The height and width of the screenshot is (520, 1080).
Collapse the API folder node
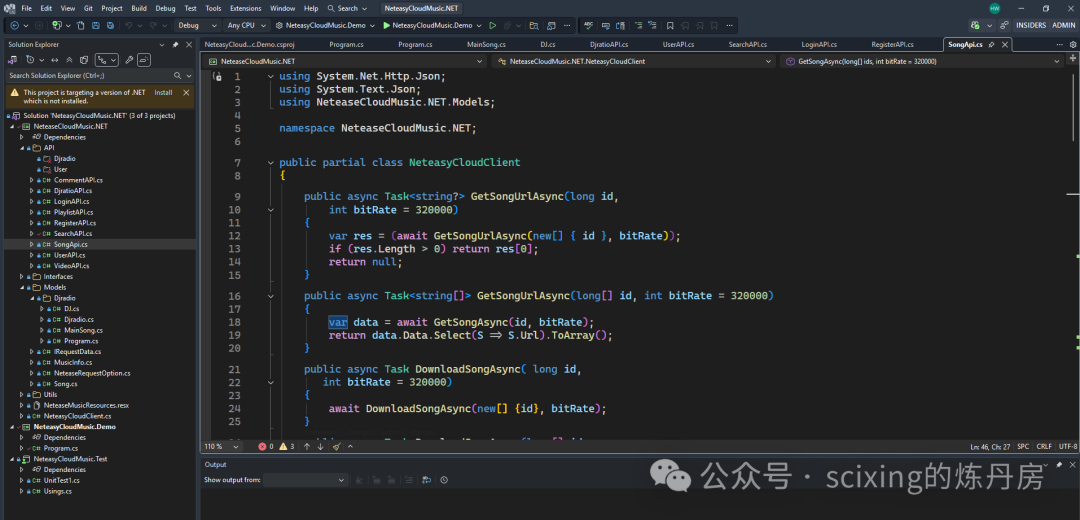click(21, 147)
